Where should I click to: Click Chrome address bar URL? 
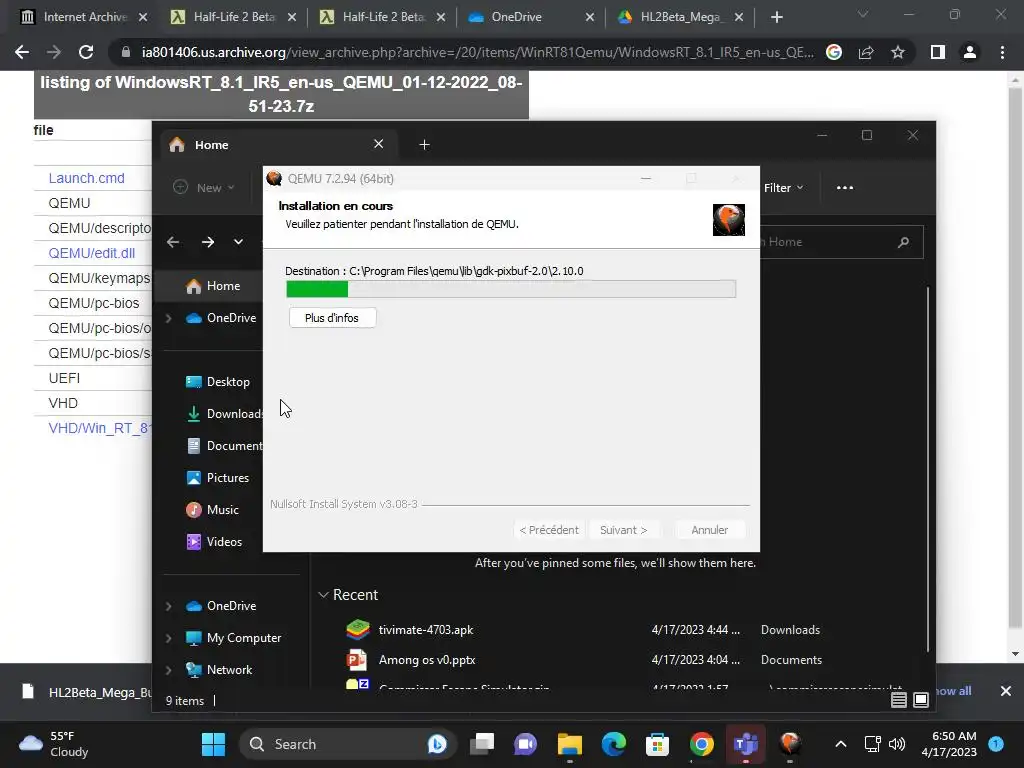[x=477, y=52]
